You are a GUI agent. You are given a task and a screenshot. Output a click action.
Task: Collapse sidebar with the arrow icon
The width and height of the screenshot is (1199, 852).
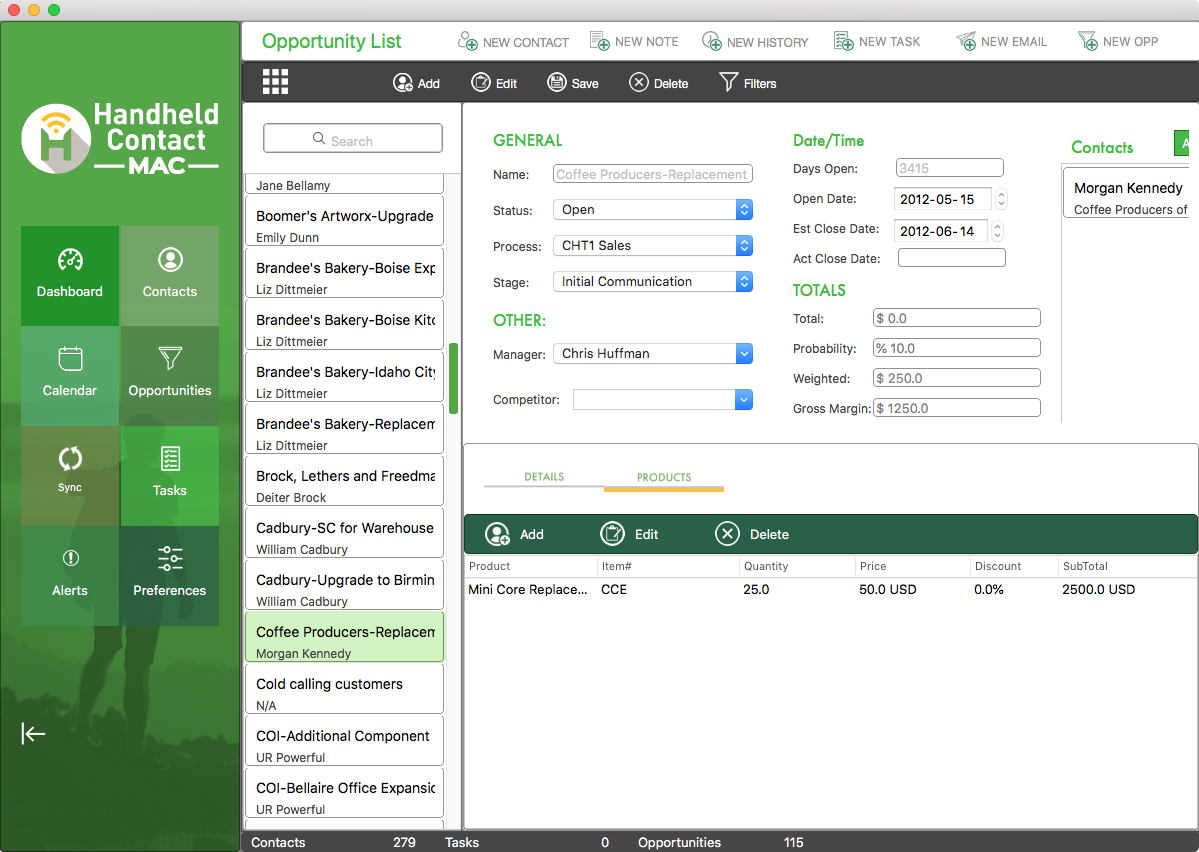click(34, 734)
